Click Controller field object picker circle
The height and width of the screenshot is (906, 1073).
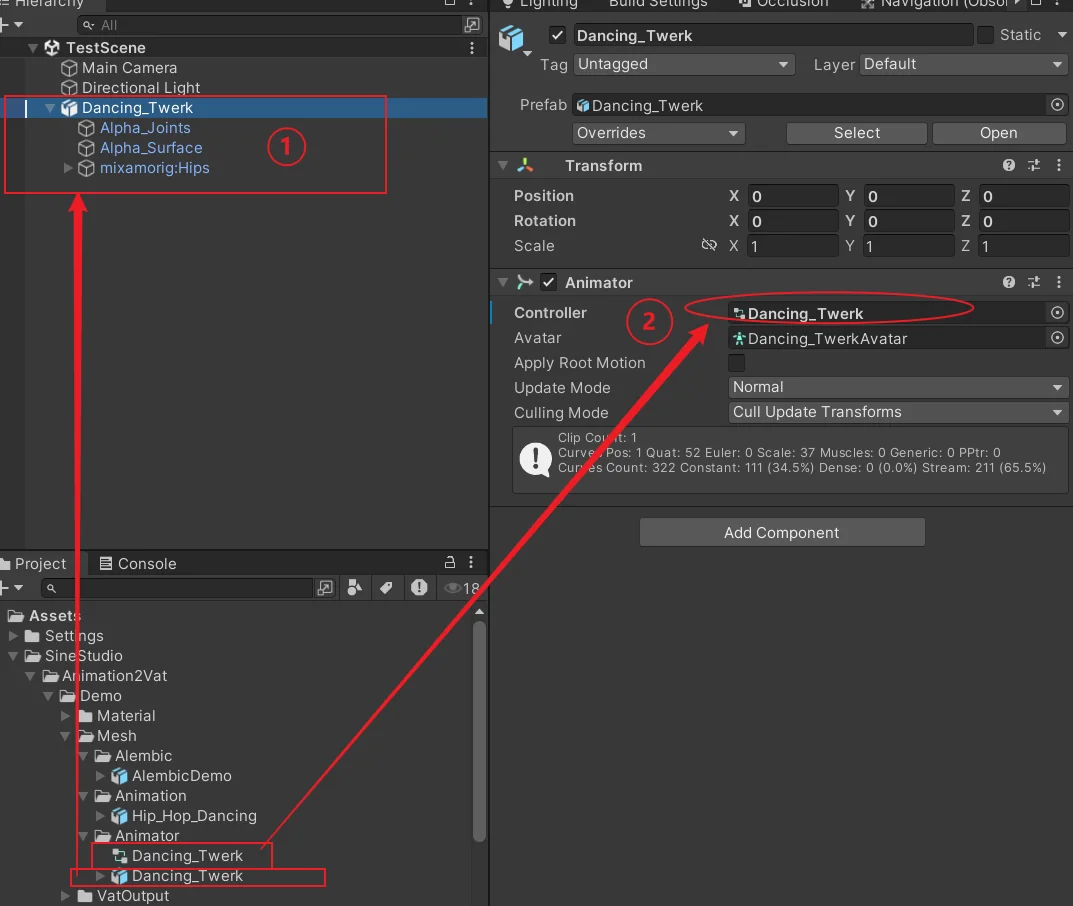click(1057, 313)
